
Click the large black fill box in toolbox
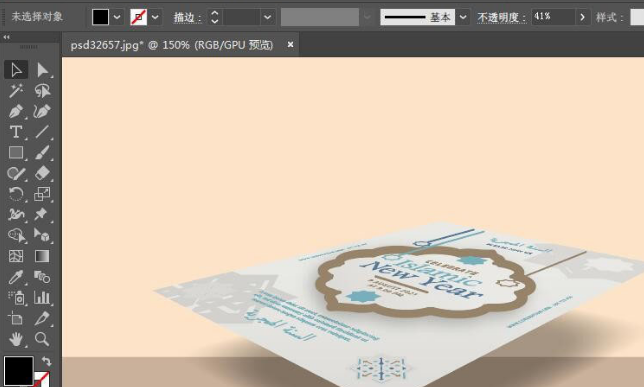[18, 371]
